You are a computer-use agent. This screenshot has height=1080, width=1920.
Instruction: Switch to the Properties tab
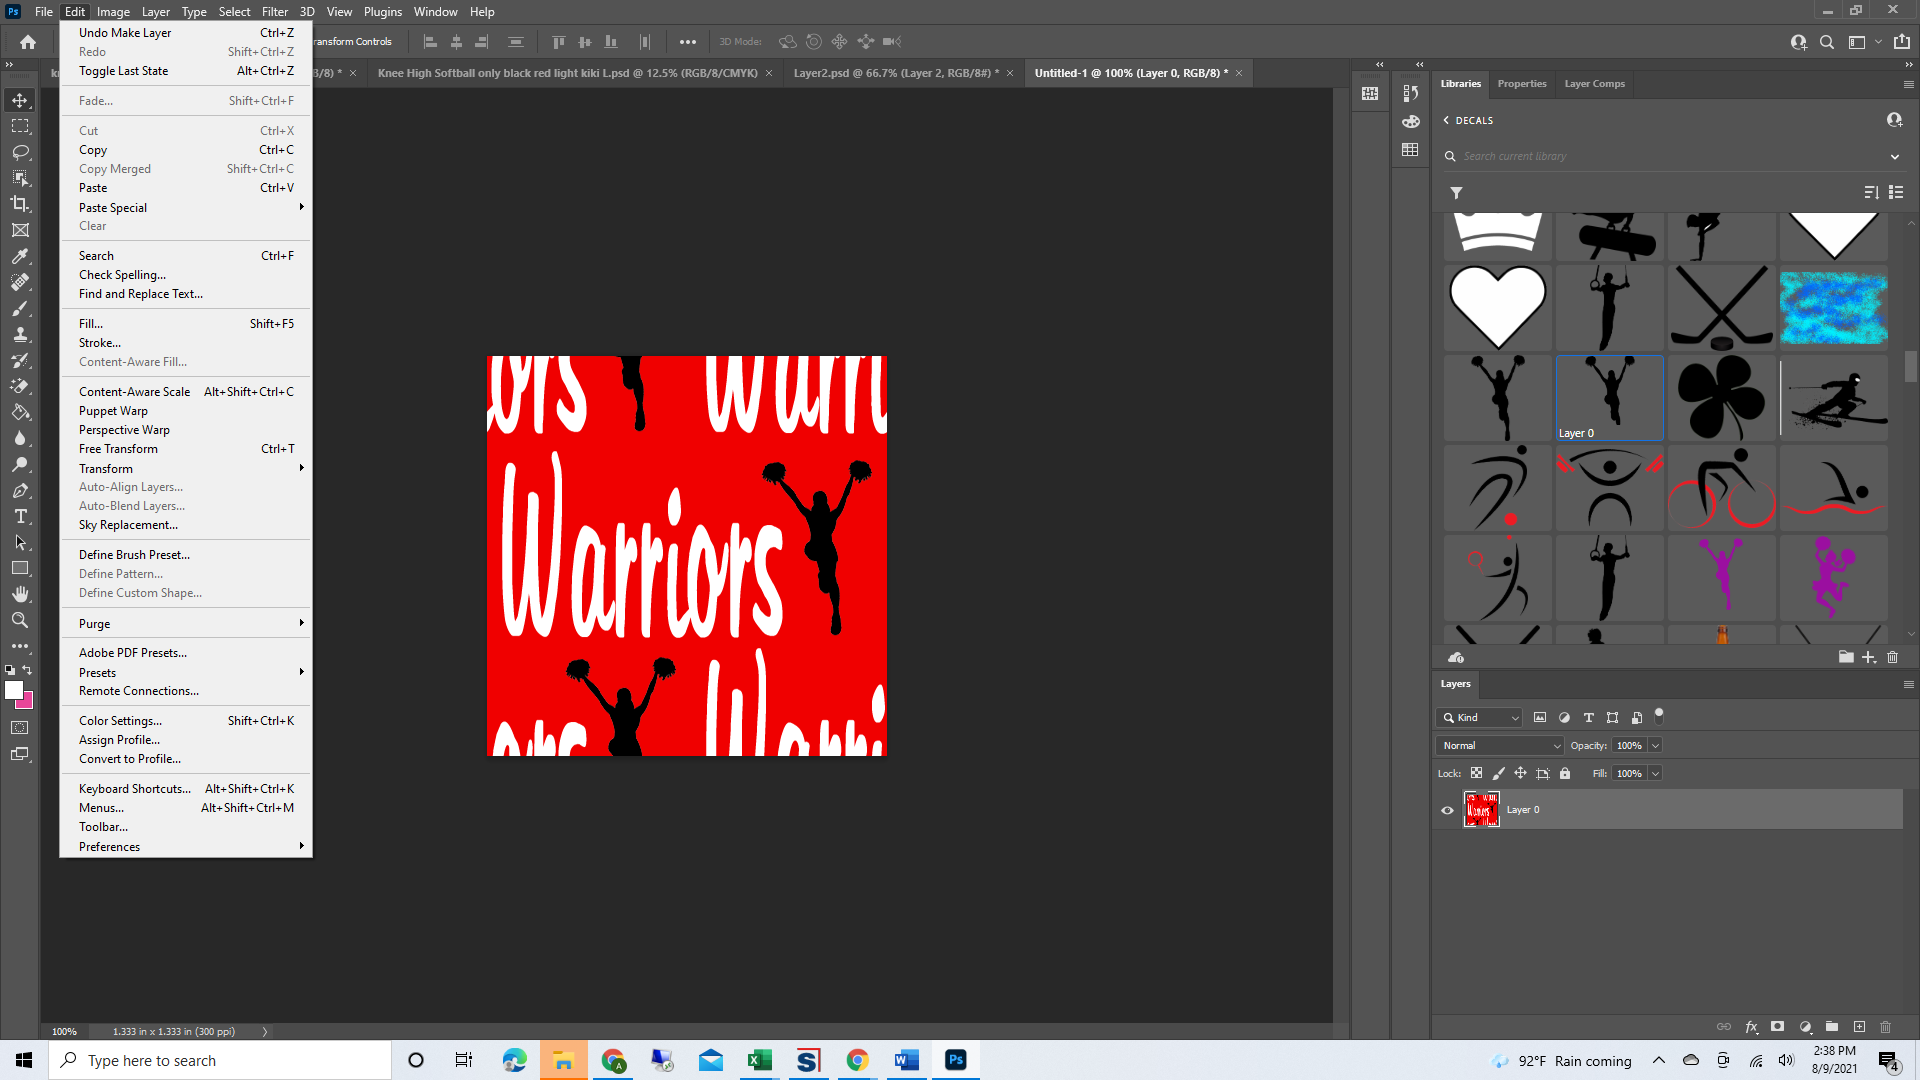tap(1521, 84)
